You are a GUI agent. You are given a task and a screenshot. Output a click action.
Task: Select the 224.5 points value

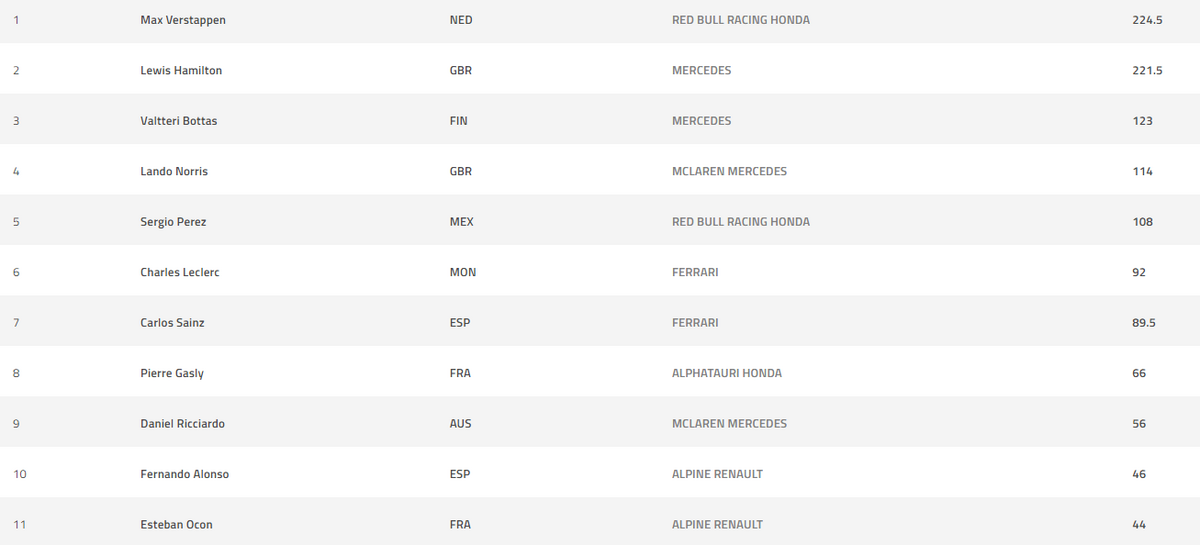coord(1147,20)
